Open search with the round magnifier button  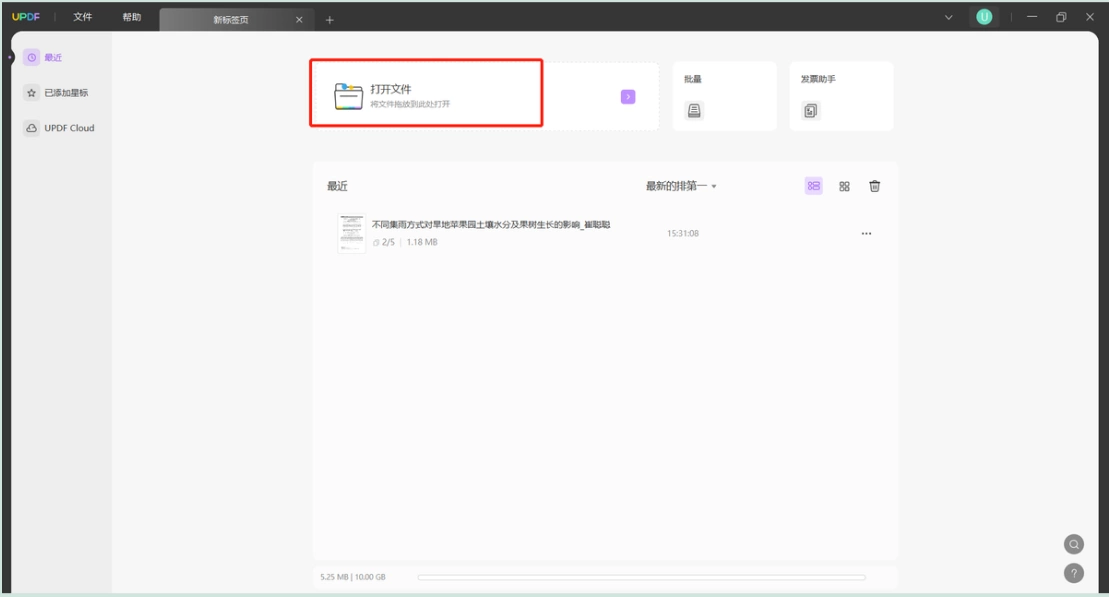(x=1074, y=544)
